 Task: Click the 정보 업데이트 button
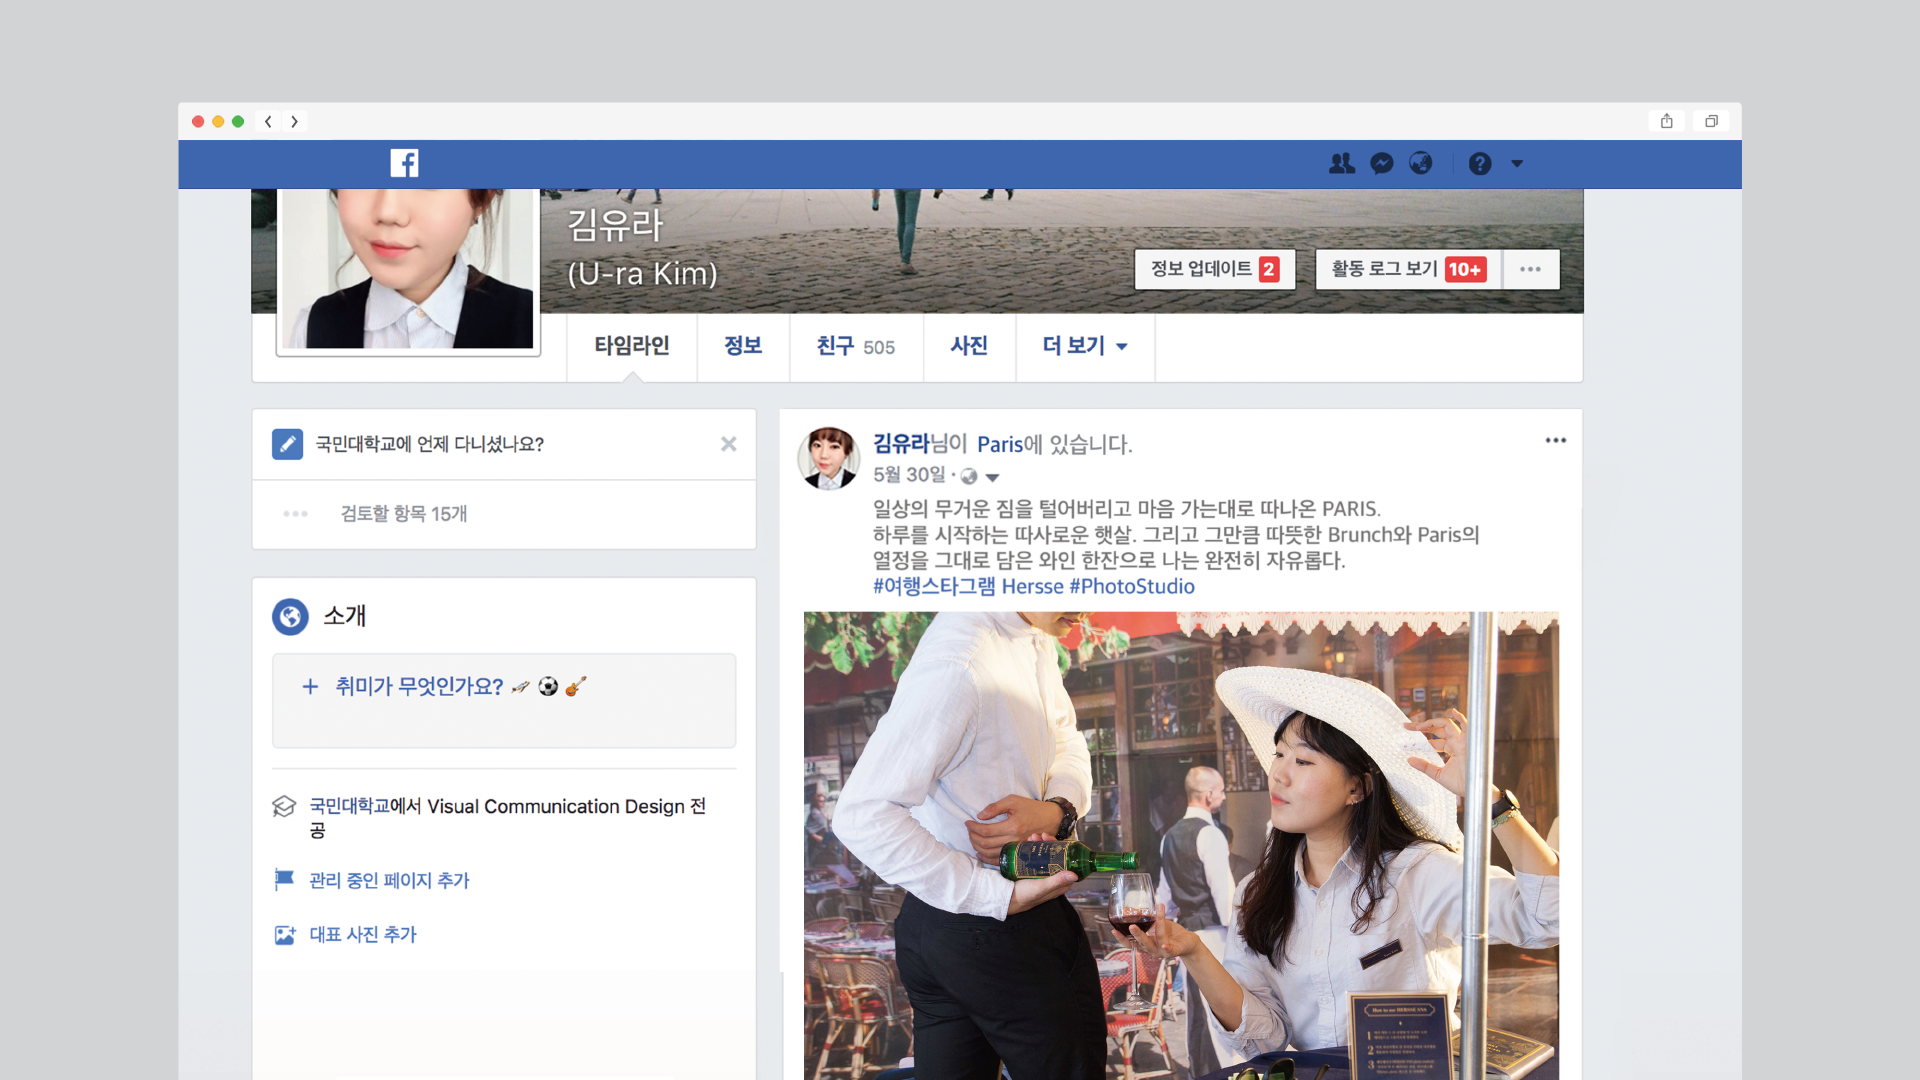pos(1214,269)
